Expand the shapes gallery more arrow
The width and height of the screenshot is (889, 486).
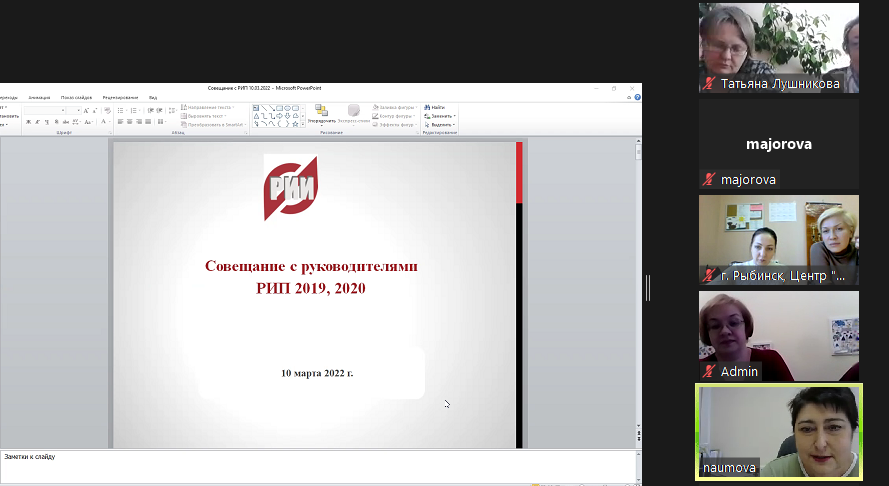point(303,124)
